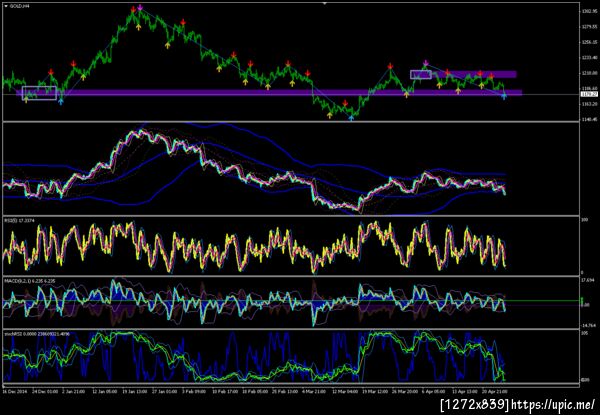Click time axis label 20 Apr 21:00
600x415 pixels.
pos(494,392)
